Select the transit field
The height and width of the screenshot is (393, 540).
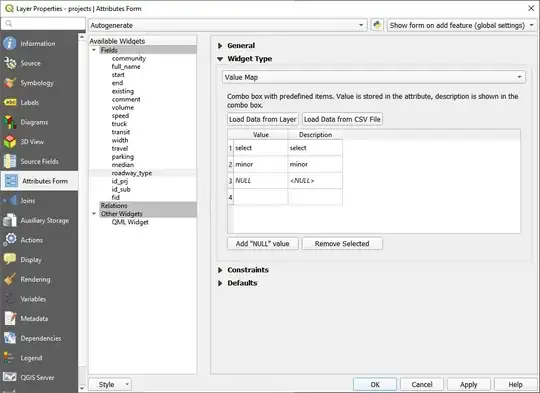121,132
